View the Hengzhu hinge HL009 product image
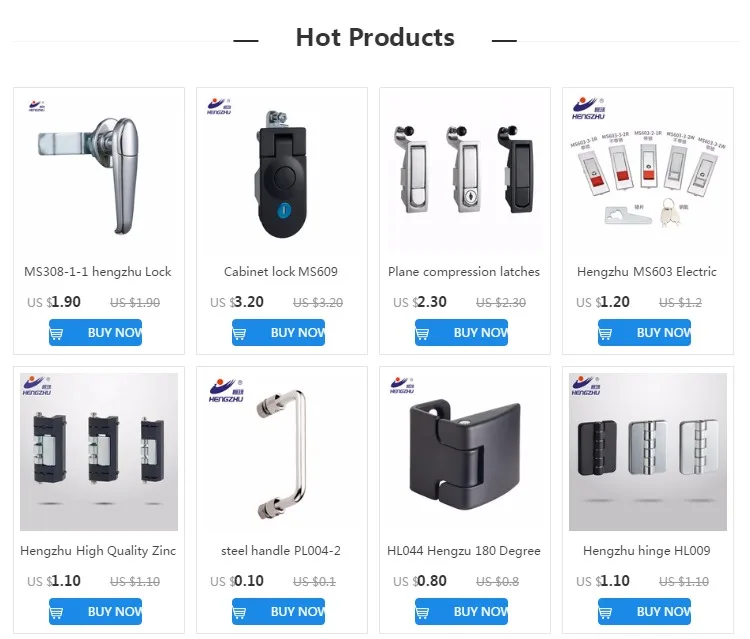This screenshot has height=639, width=750. pyautogui.click(x=648, y=452)
